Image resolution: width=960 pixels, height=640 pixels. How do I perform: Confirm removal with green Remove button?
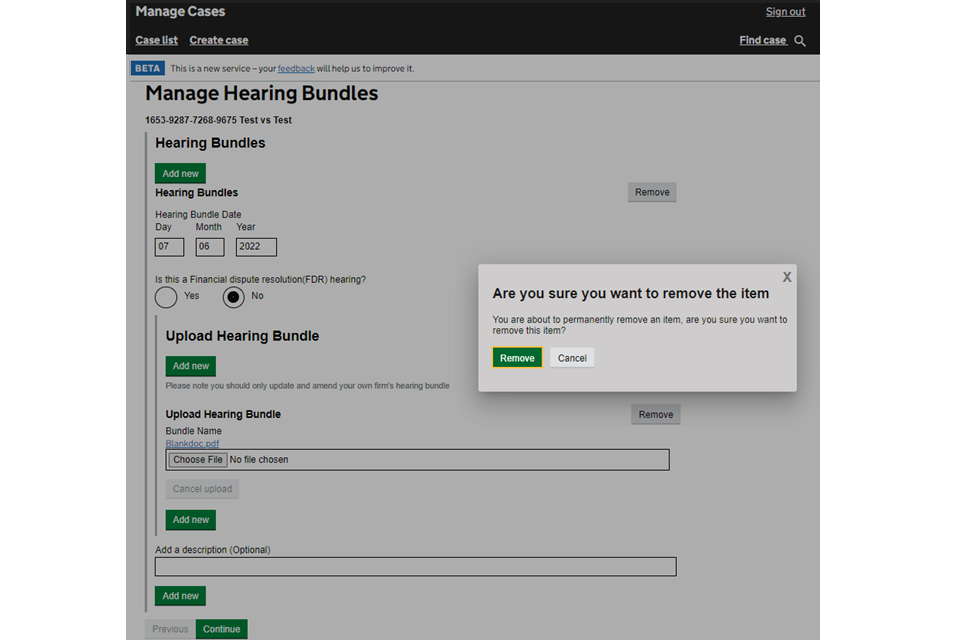(517, 358)
